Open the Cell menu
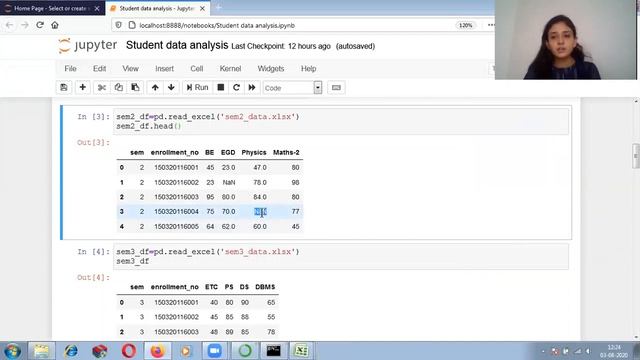This screenshot has height=360, width=640. click(197, 69)
